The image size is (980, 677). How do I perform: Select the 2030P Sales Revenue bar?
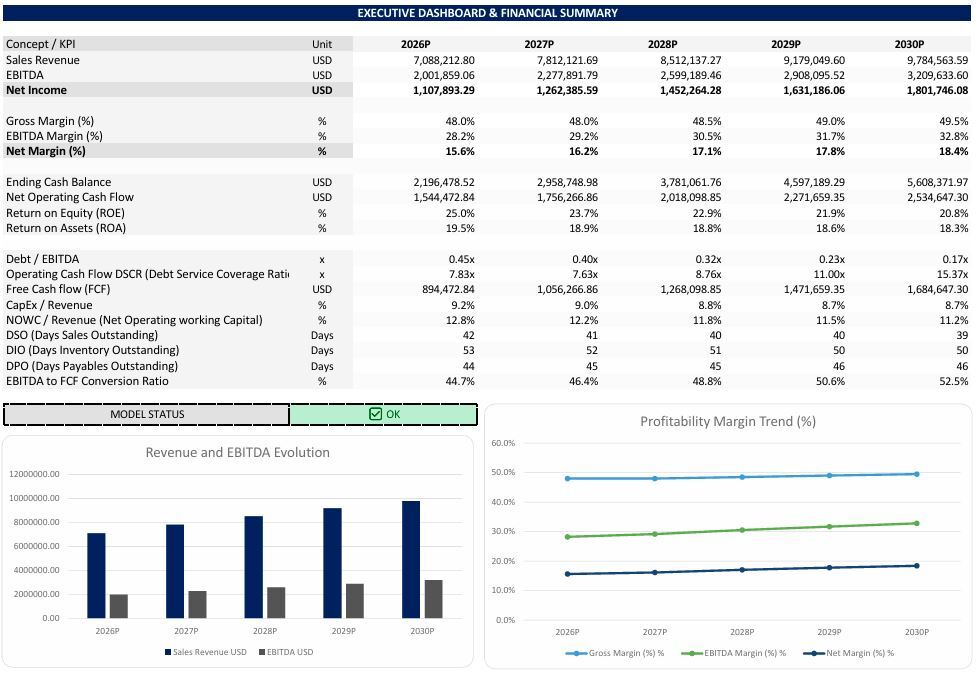pos(411,559)
